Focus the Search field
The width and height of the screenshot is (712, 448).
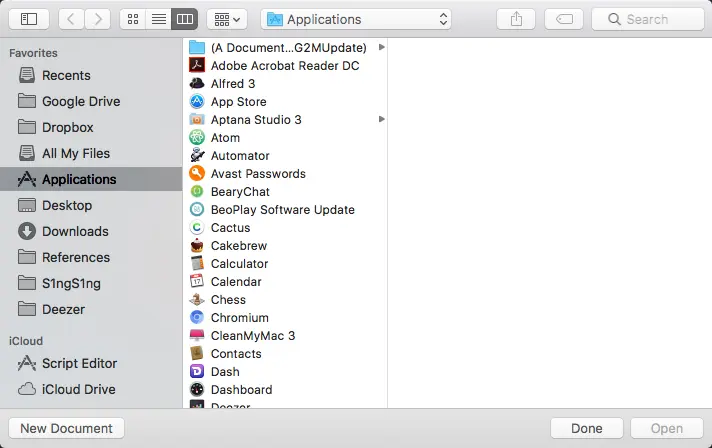point(648,19)
